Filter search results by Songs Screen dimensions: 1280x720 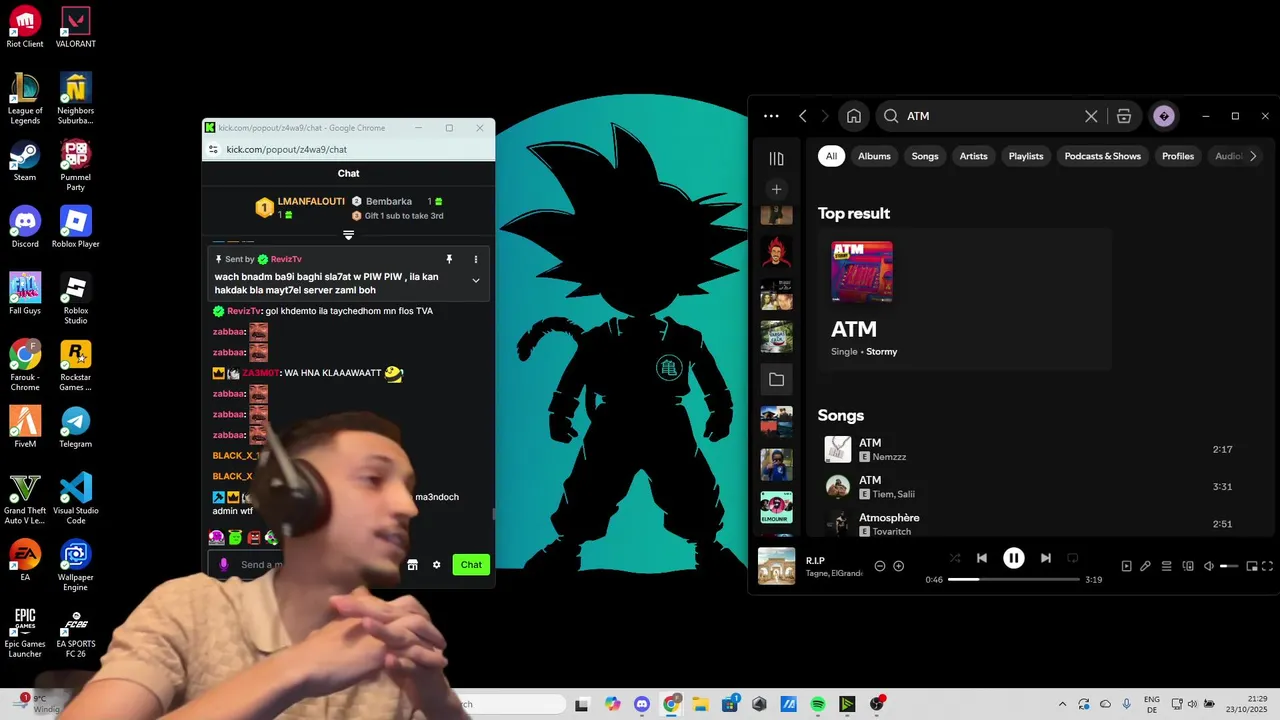925,156
